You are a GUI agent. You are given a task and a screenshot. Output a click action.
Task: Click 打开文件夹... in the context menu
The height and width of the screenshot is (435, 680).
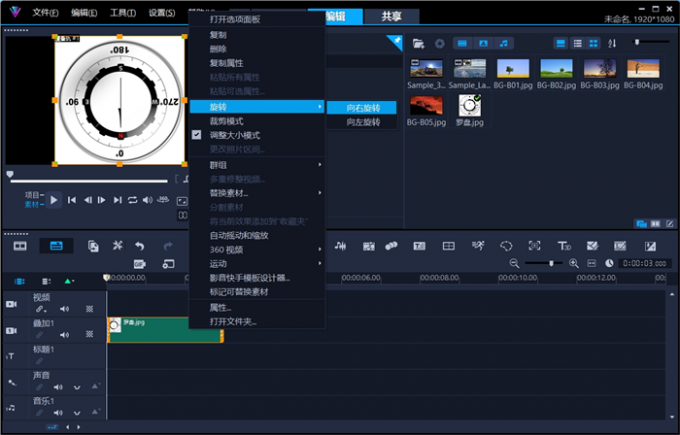pyautogui.click(x=258, y=321)
